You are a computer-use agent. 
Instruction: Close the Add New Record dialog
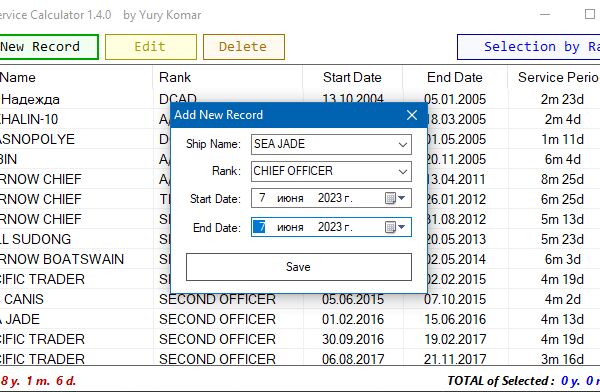pyautogui.click(x=412, y=115)
